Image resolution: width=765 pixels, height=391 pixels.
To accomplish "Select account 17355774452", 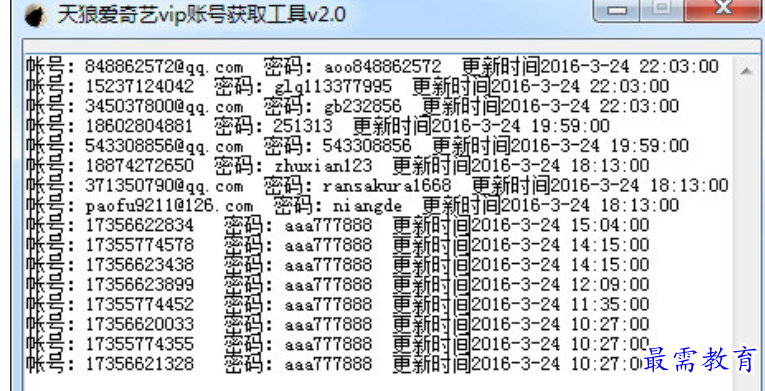I will 140,304.
